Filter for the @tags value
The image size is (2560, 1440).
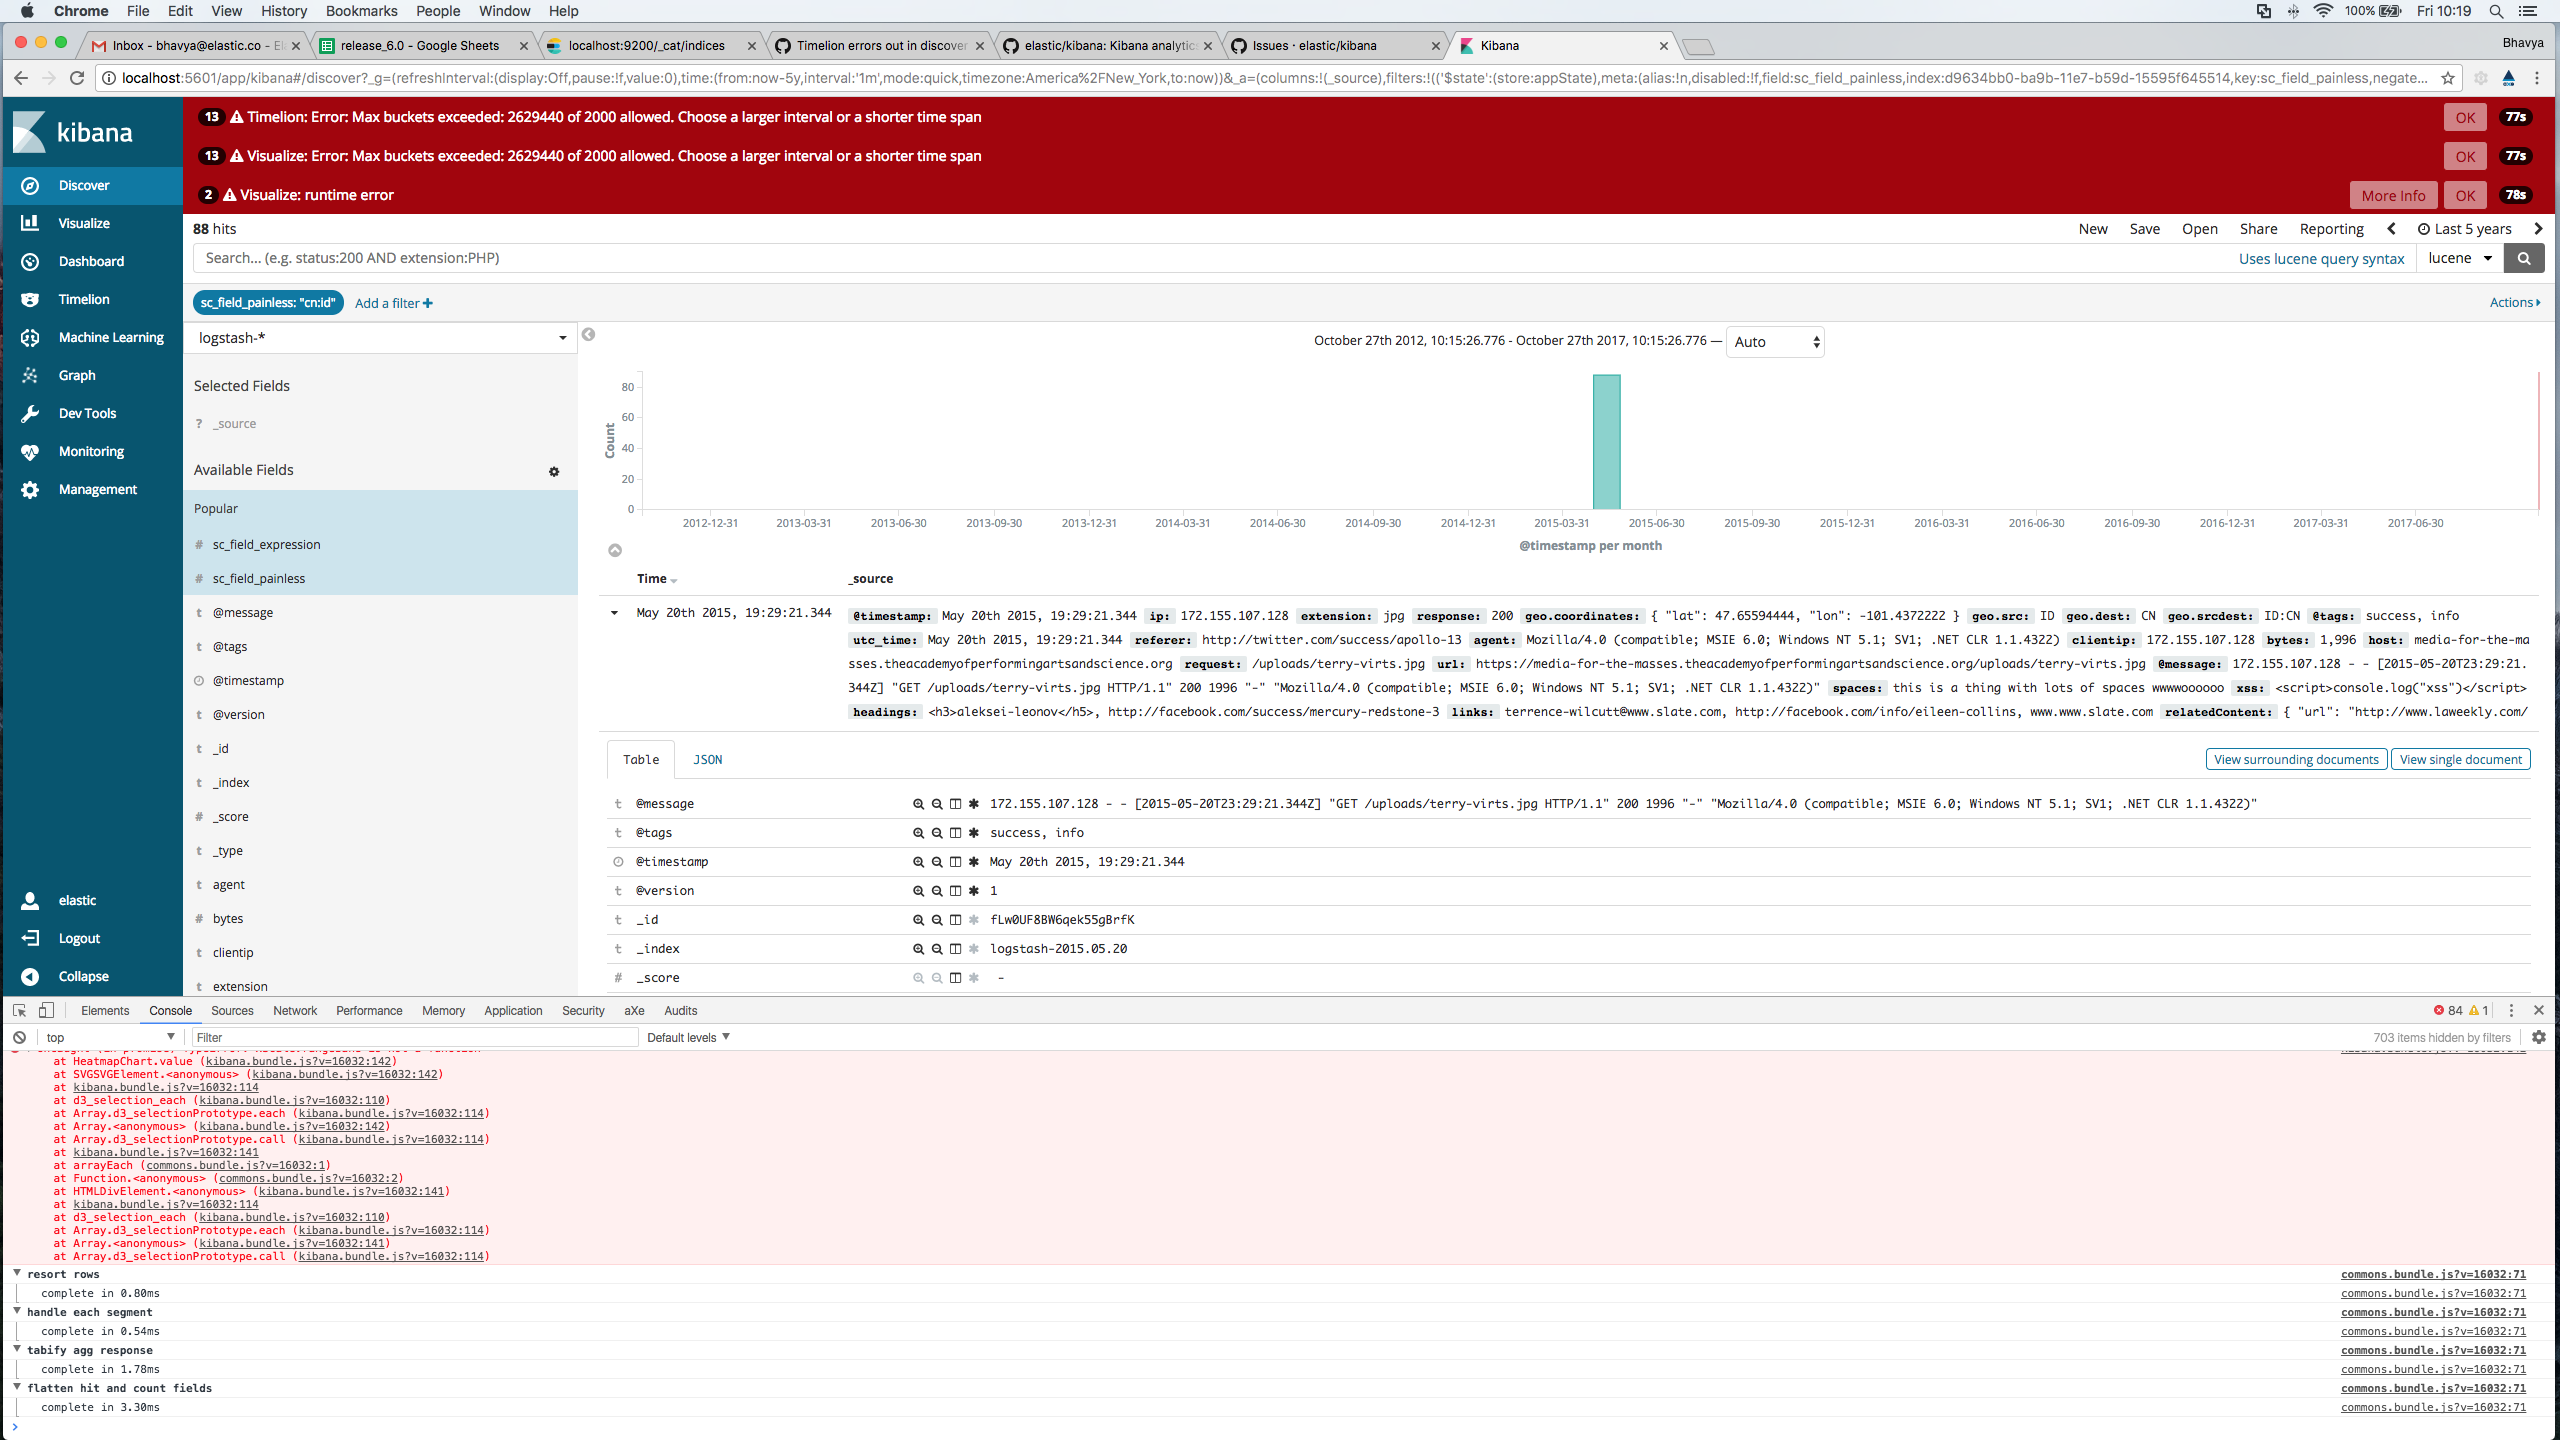(917, 832)
